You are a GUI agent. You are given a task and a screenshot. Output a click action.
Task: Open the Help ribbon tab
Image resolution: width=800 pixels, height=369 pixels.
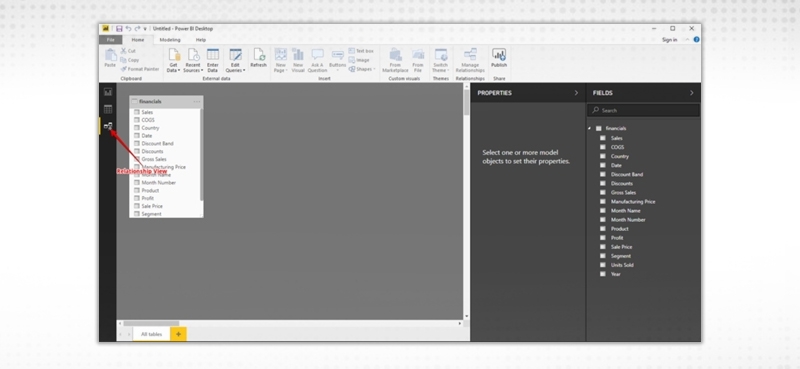[201, 40]
